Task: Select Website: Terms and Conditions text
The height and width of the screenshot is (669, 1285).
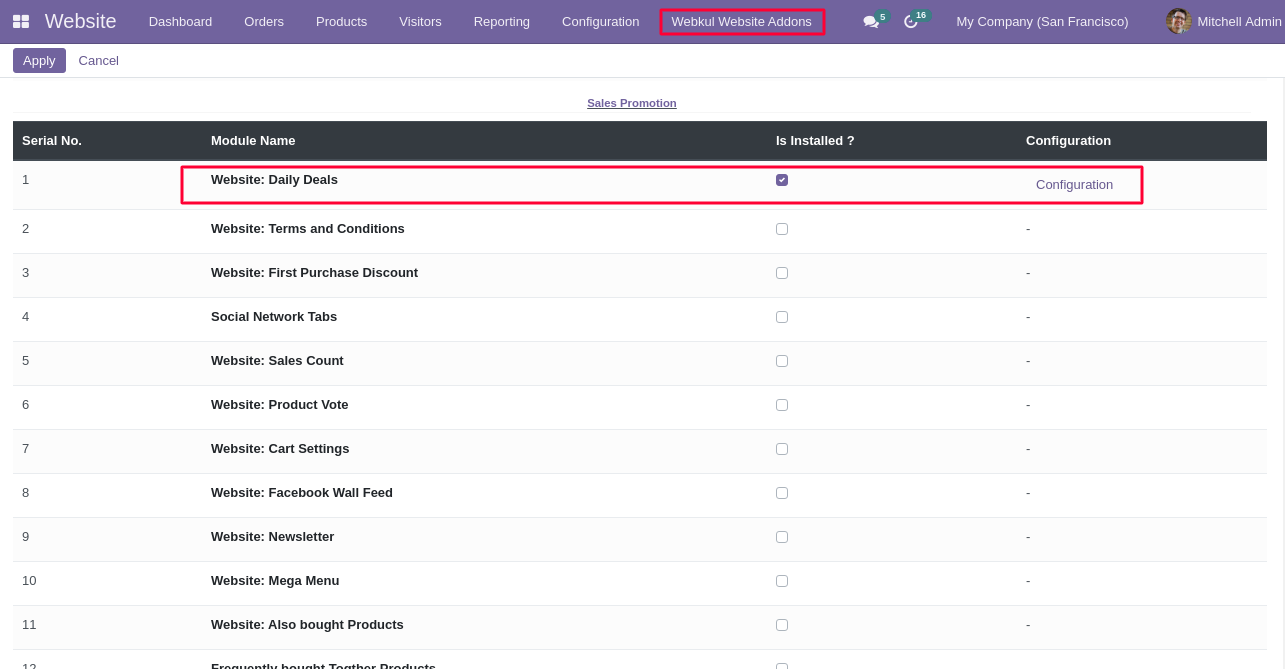Action: (308, 228)
